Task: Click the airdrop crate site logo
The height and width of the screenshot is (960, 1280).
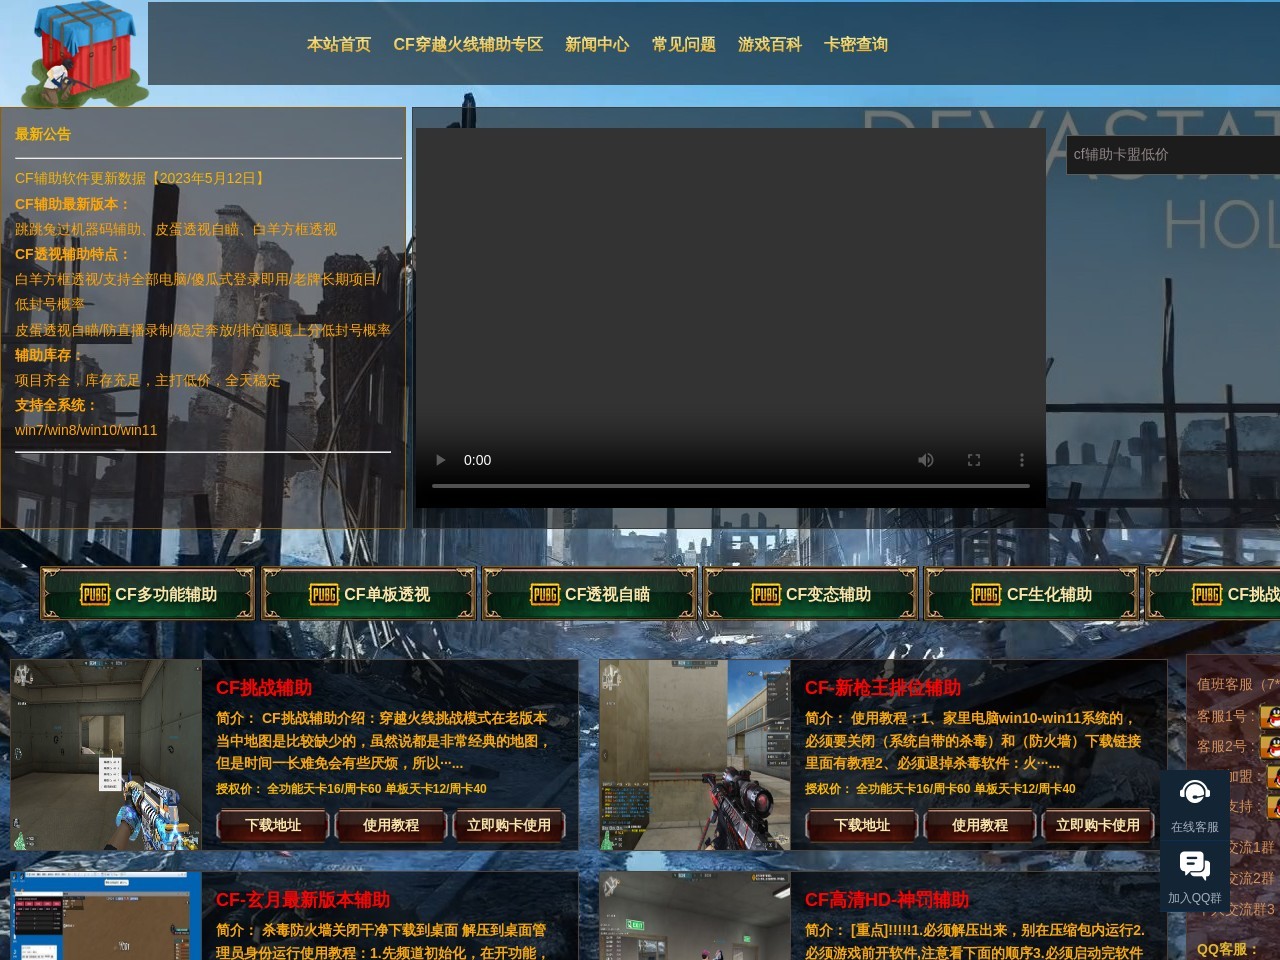Action: tap(83, 54)
